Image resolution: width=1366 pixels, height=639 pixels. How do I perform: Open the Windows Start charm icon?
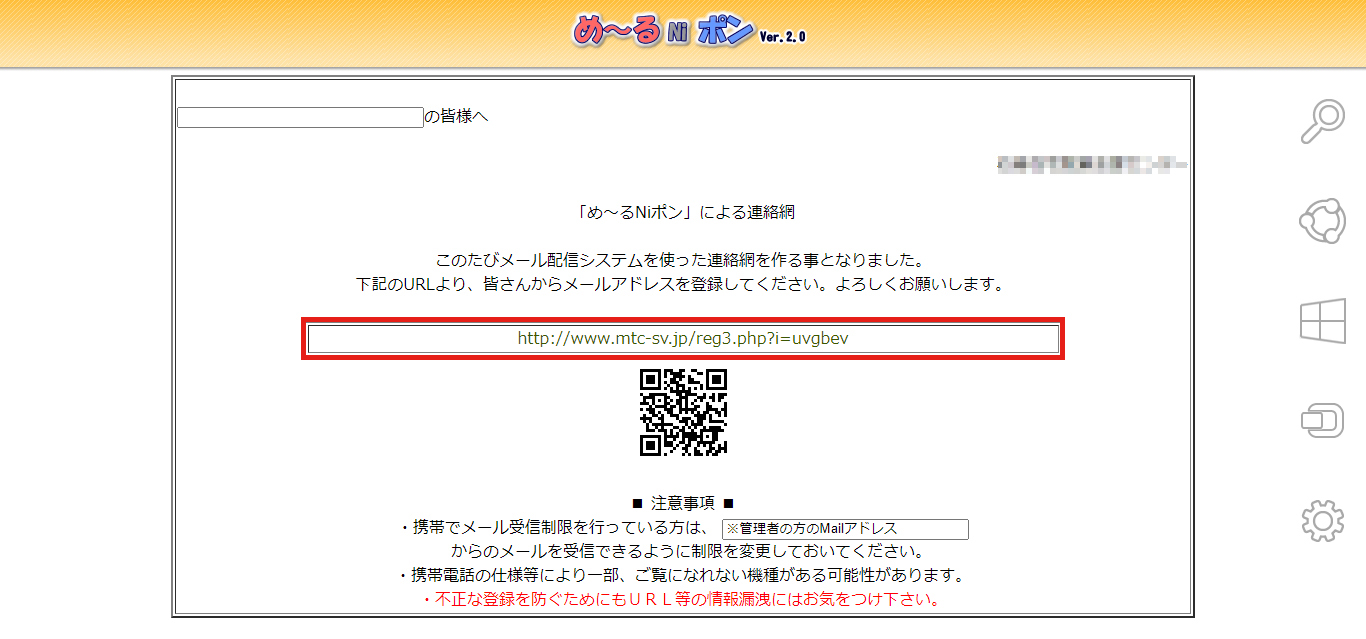1322,321
